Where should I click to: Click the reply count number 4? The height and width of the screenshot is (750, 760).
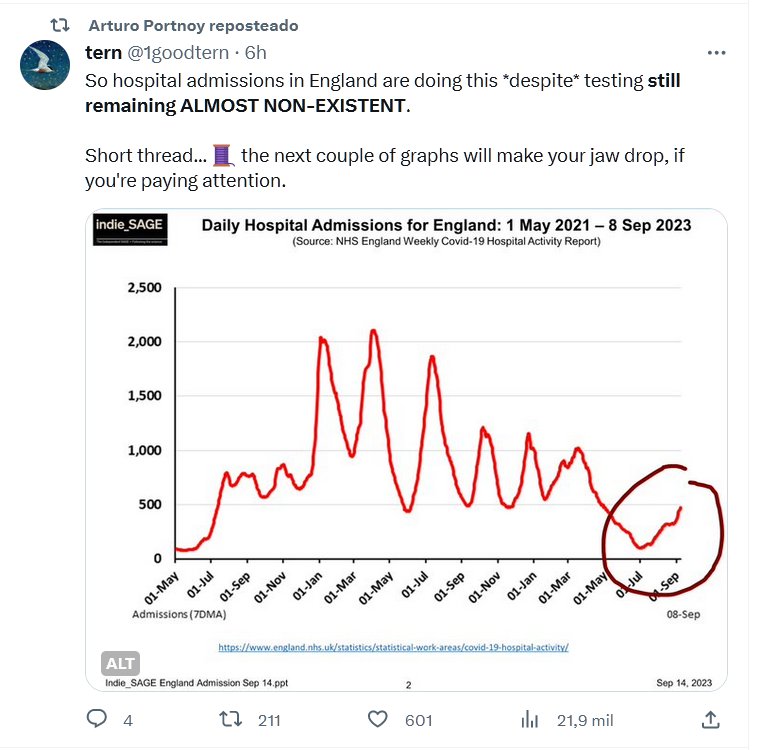pos(127,720)
